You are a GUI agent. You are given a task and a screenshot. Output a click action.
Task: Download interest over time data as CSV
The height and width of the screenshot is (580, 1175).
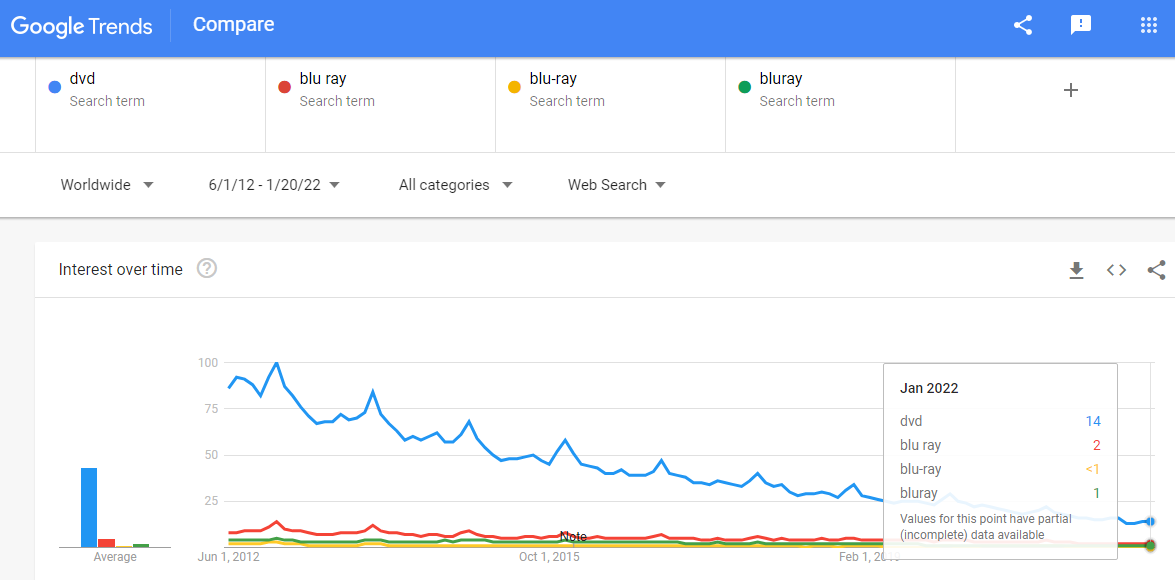pos(1076,270)
